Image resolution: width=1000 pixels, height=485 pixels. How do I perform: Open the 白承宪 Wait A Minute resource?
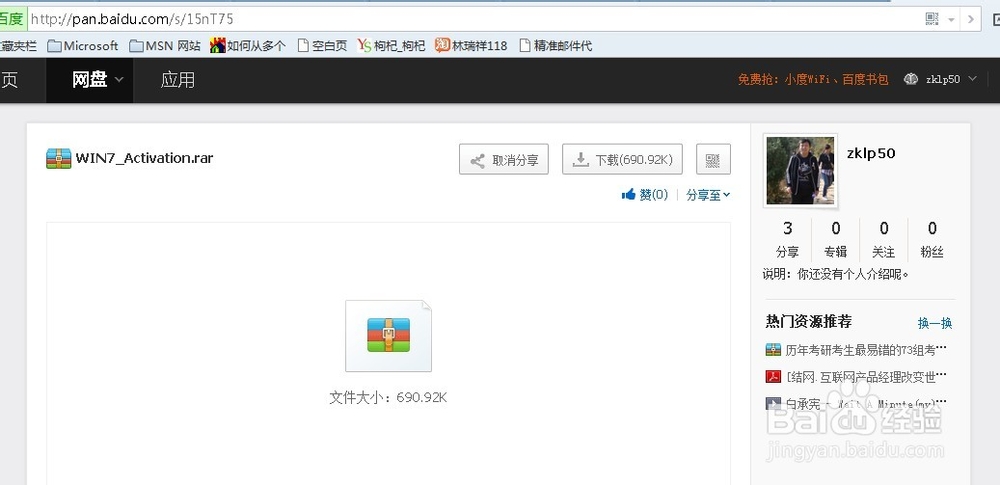coord(866,404)
